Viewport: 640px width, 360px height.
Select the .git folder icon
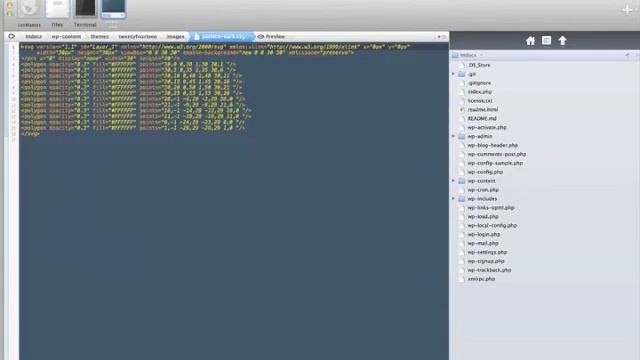pos(462,74)
